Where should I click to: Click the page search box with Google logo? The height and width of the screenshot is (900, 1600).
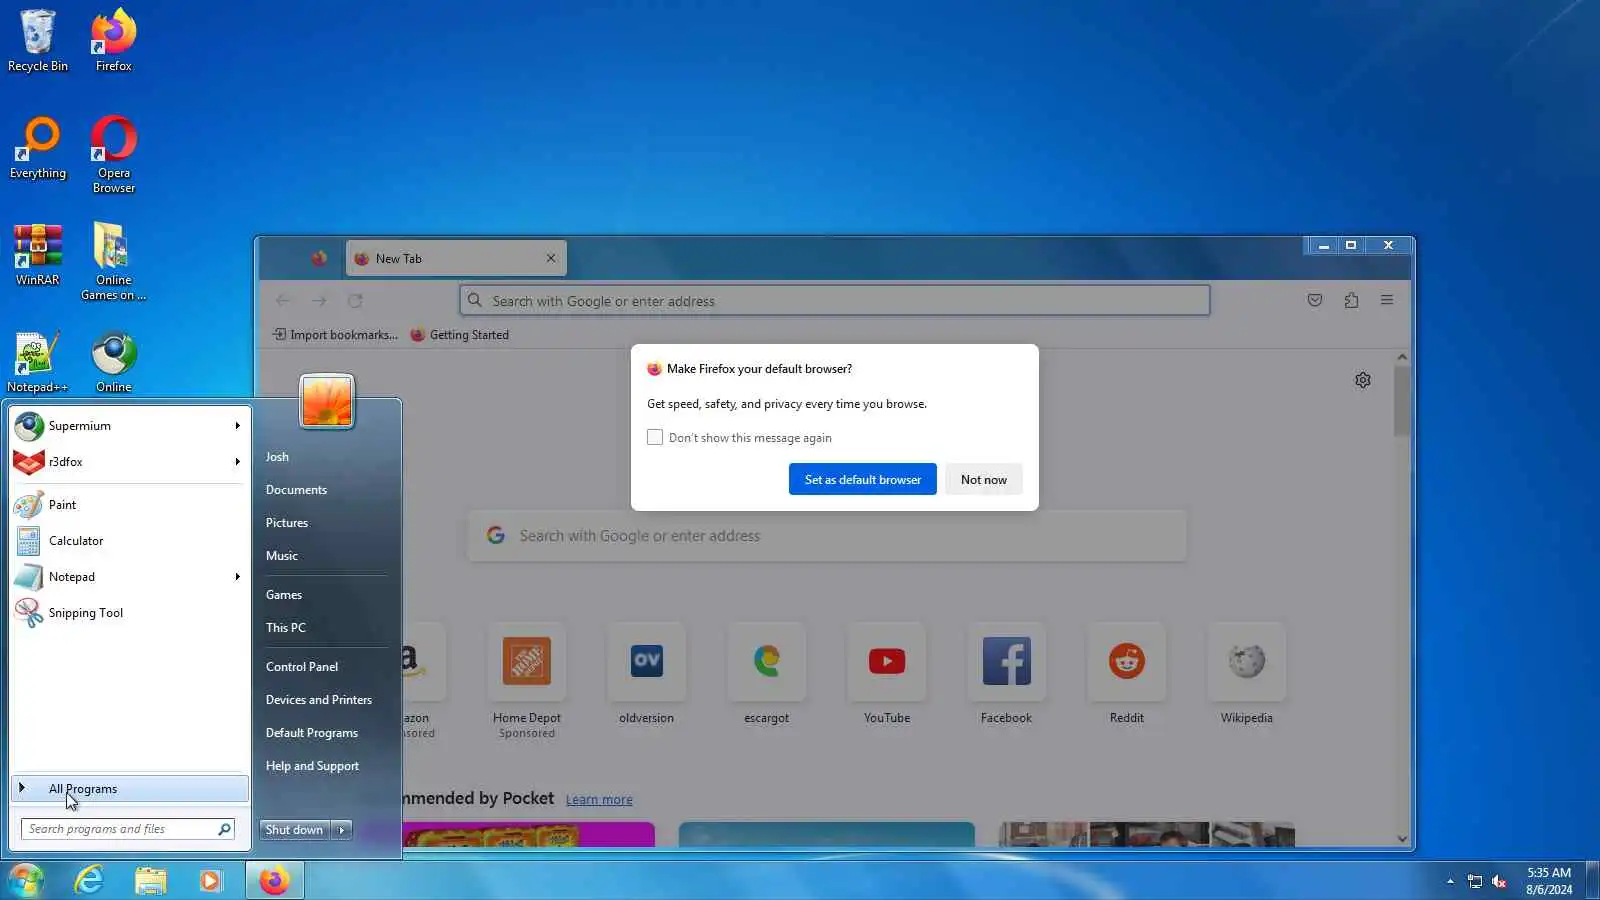(827, 536)
